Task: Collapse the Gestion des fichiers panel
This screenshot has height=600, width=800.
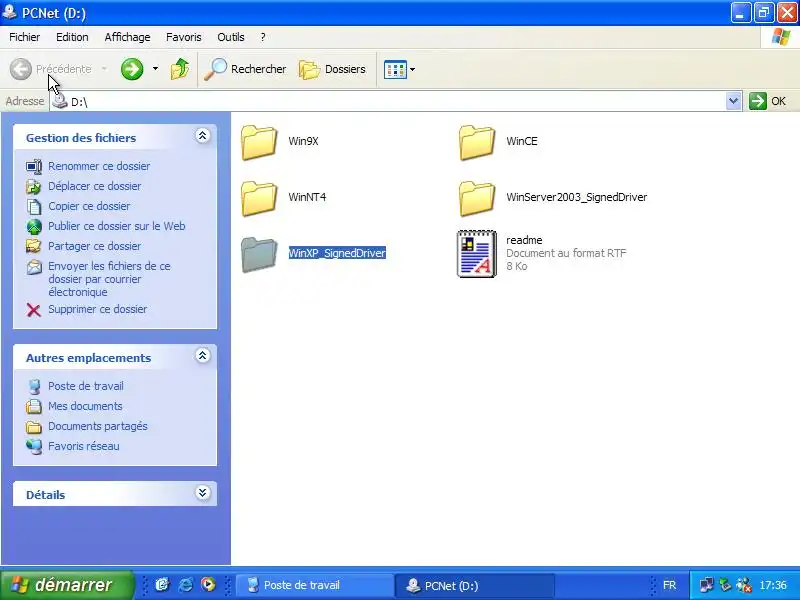Action: point(203,136)
